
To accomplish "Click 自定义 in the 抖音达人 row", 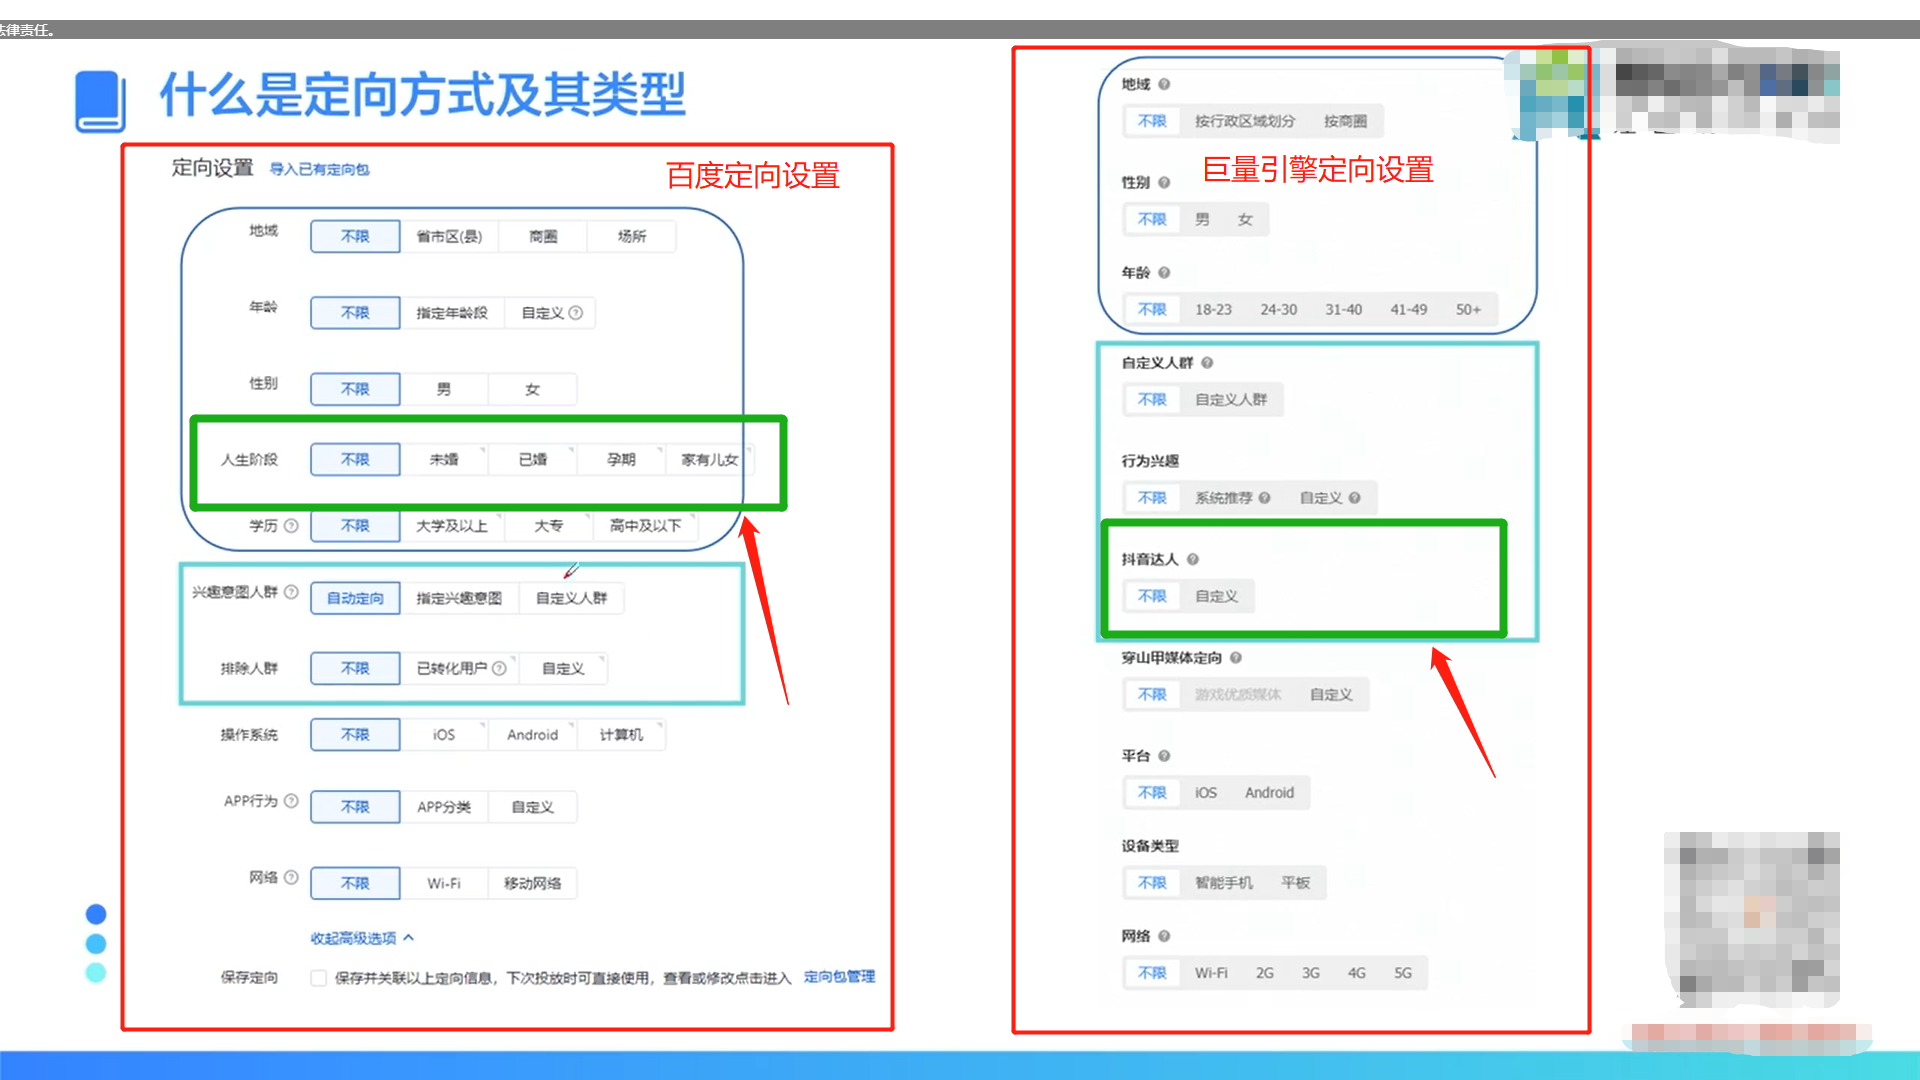I will 1217,596.
